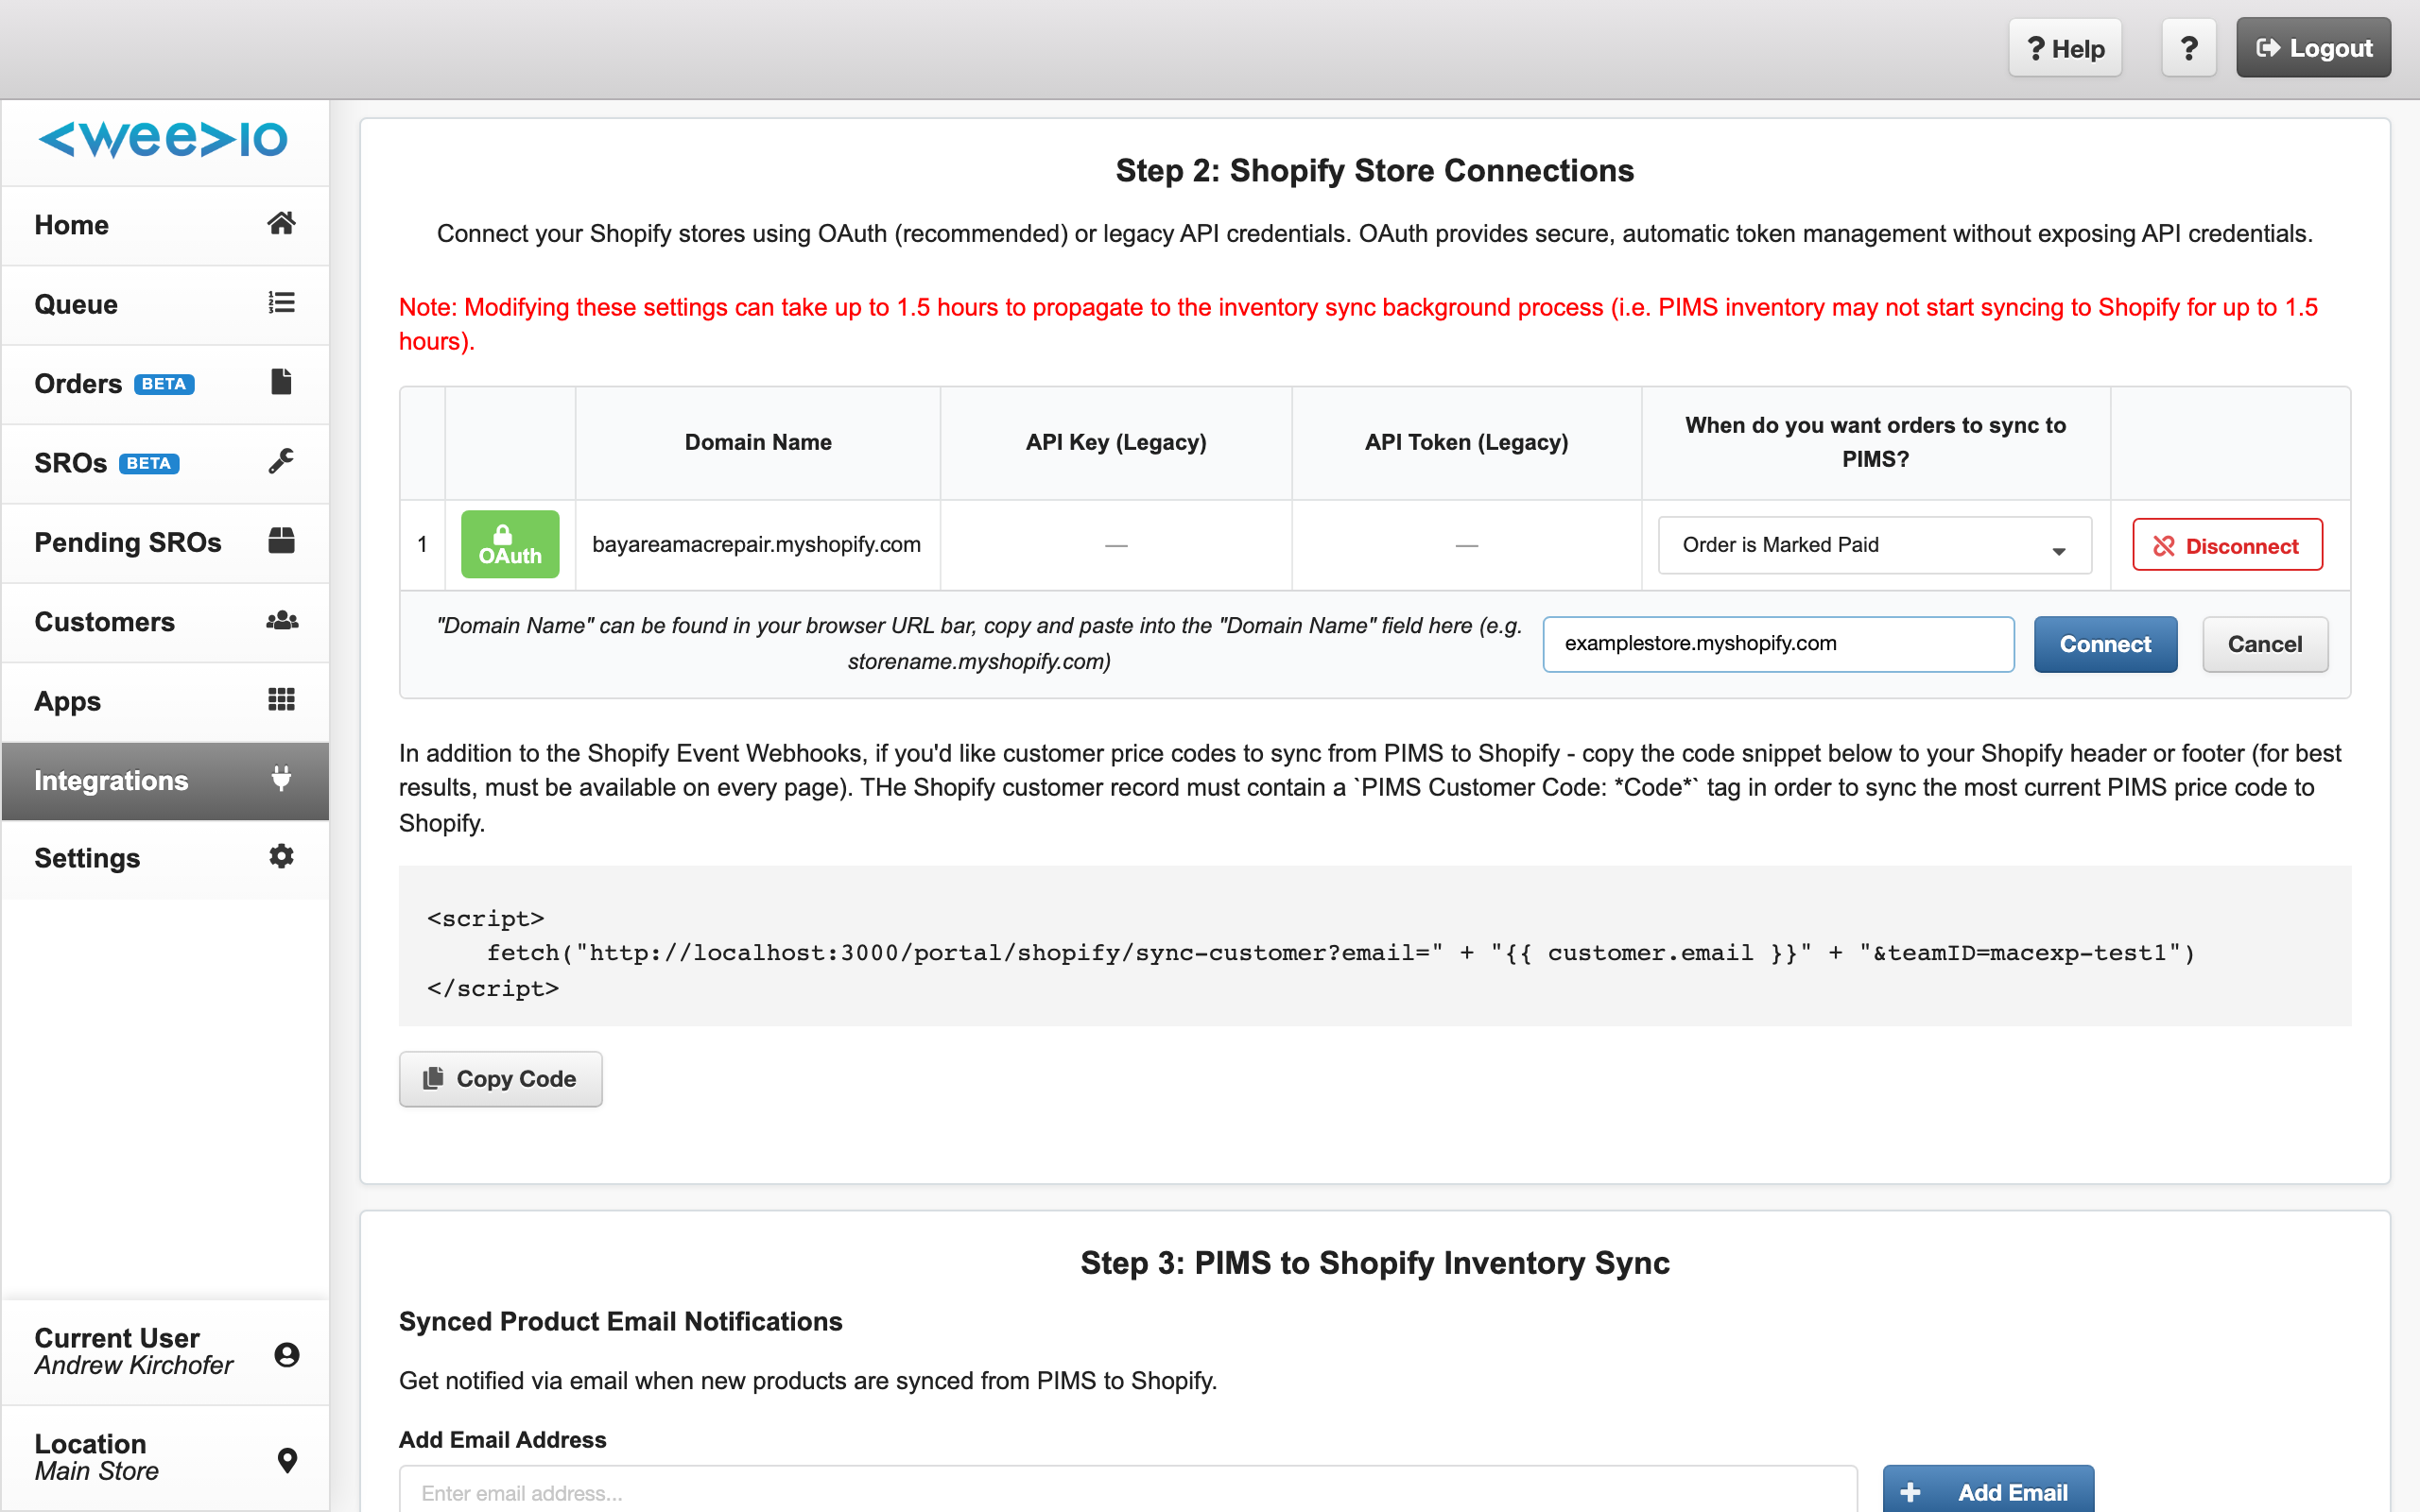This screenshot has height=1512, width=2420.
Task: Focus the examplestore.myshopify.com domain field
Action: click(1778, 644)
